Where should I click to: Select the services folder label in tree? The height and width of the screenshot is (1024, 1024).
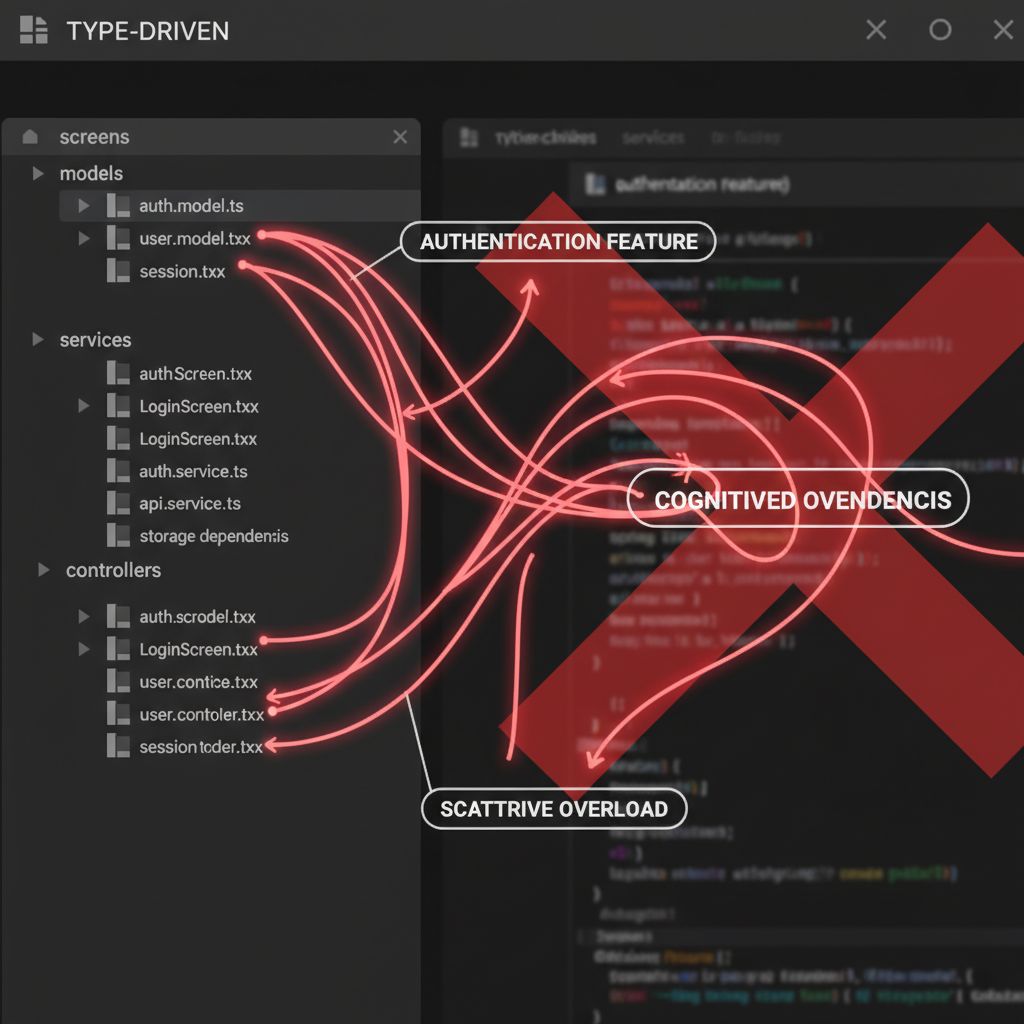[x=95, y=340]
